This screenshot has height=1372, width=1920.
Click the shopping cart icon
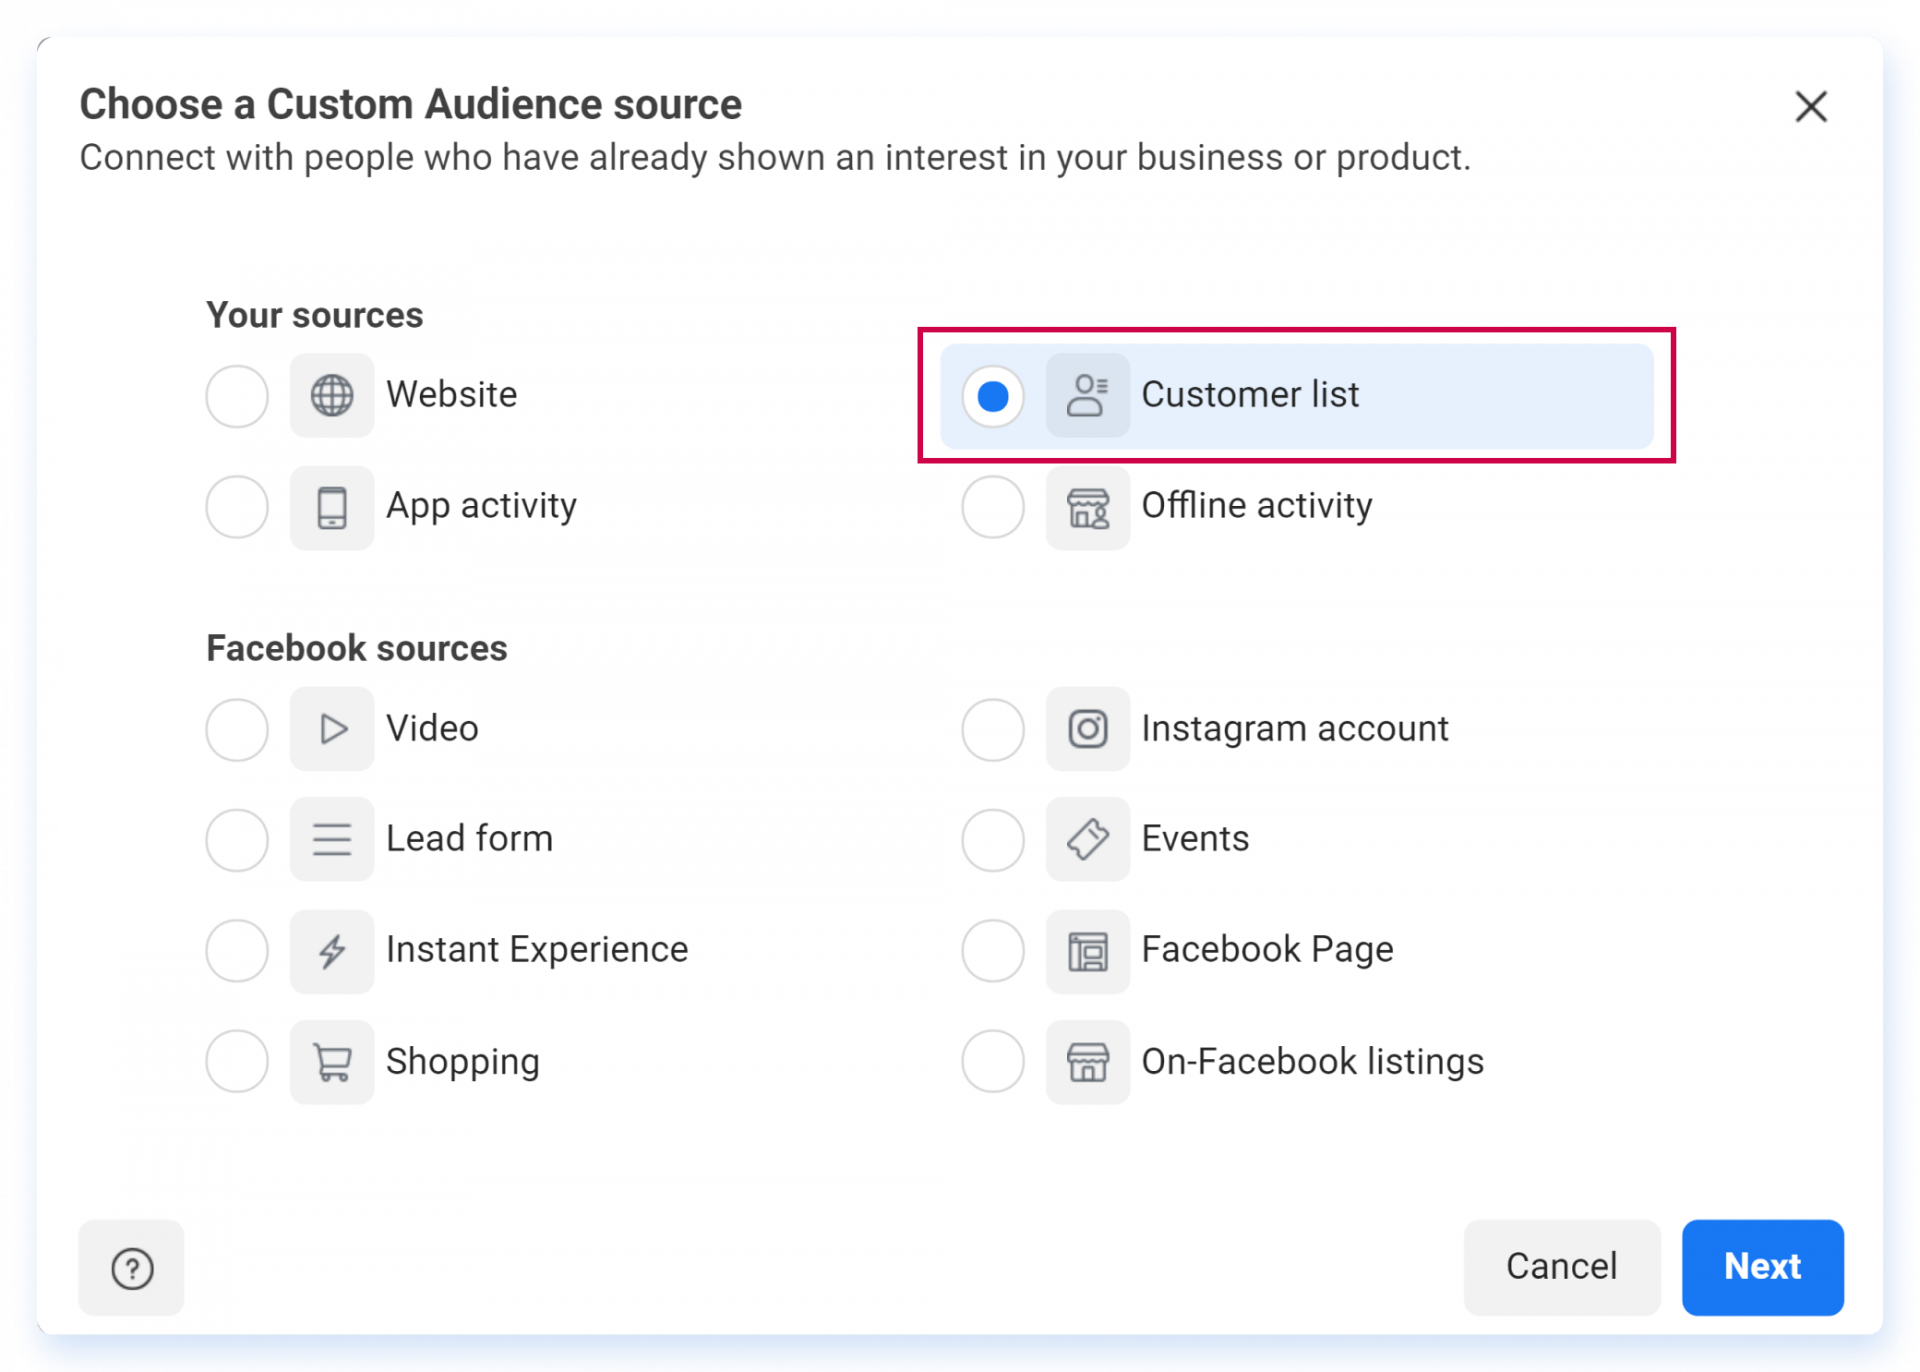coord(332,1062)
